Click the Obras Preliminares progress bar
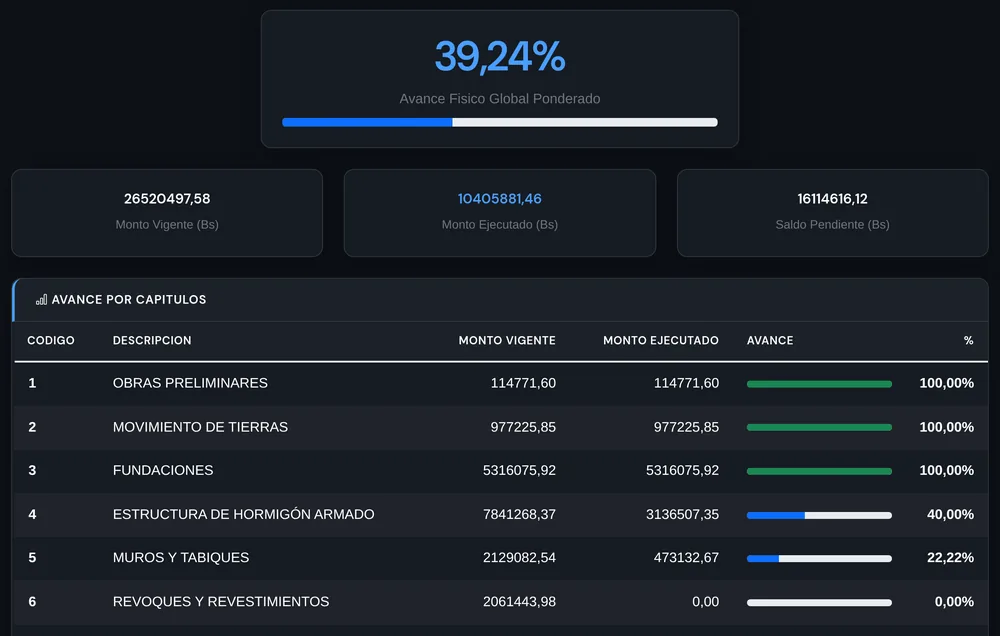1000x636 pixels. (x=819, y=384)
